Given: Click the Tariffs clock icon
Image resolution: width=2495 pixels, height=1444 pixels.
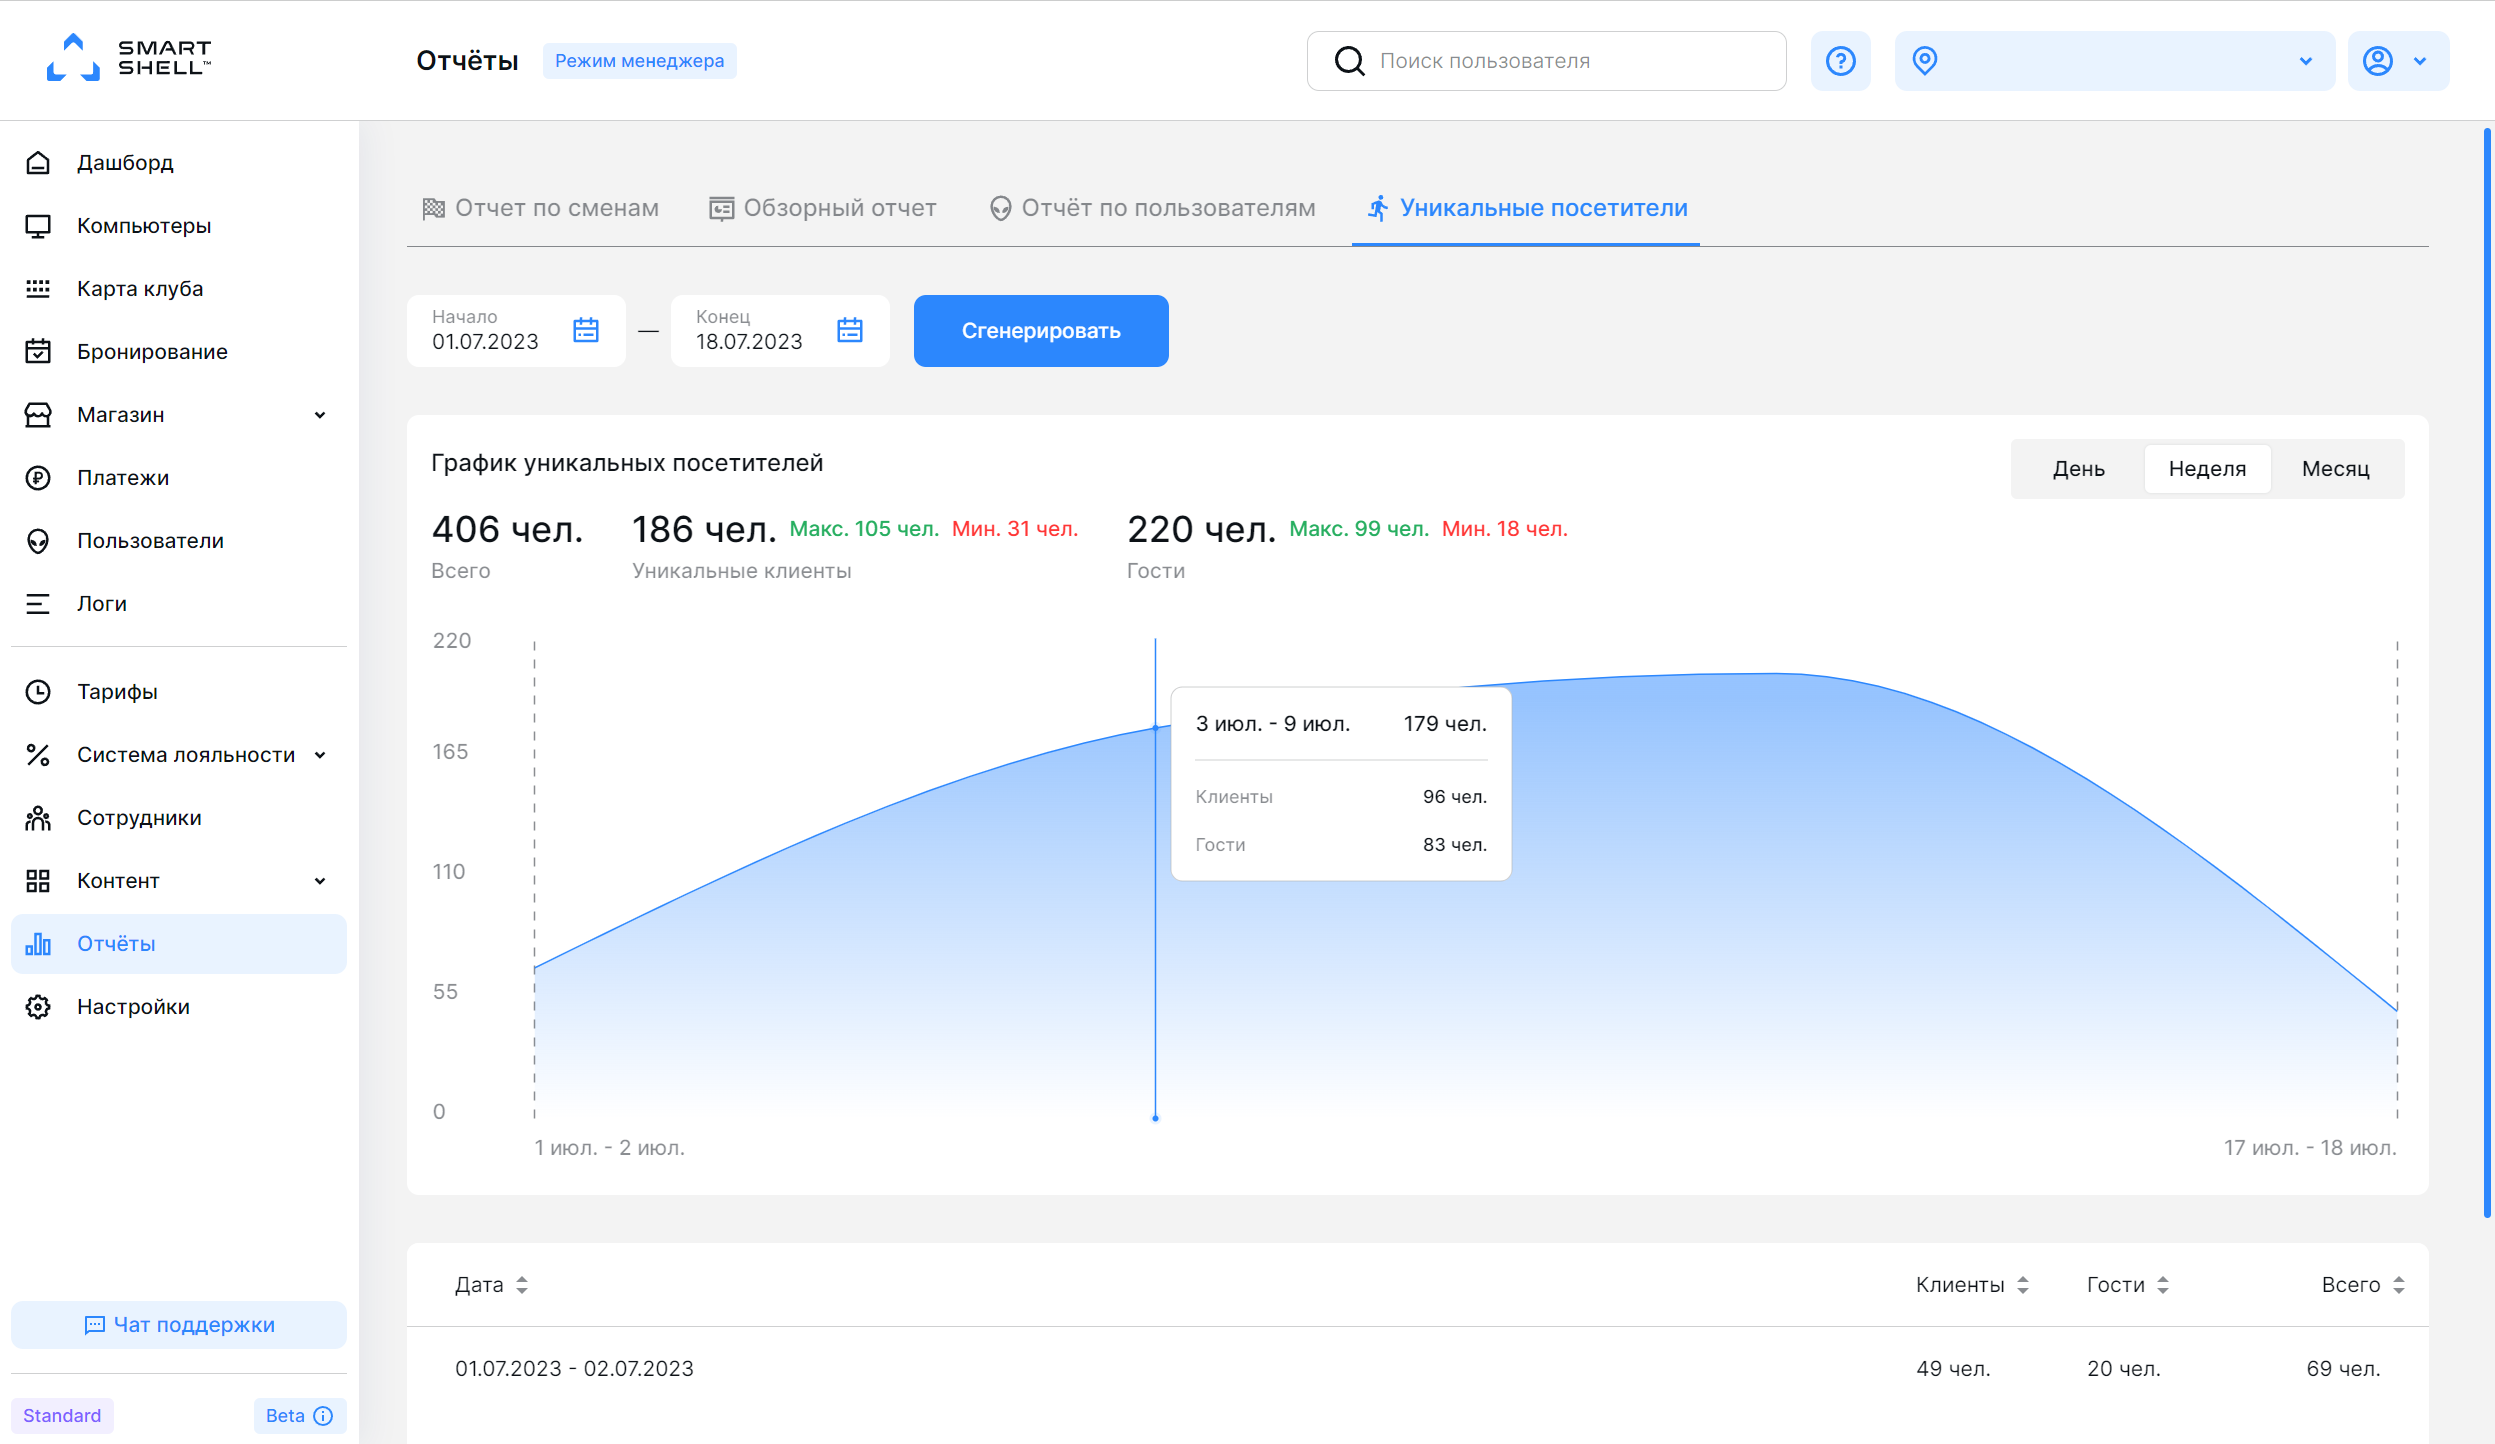Looking at the screenshot, I should click(x=38, y=692).
